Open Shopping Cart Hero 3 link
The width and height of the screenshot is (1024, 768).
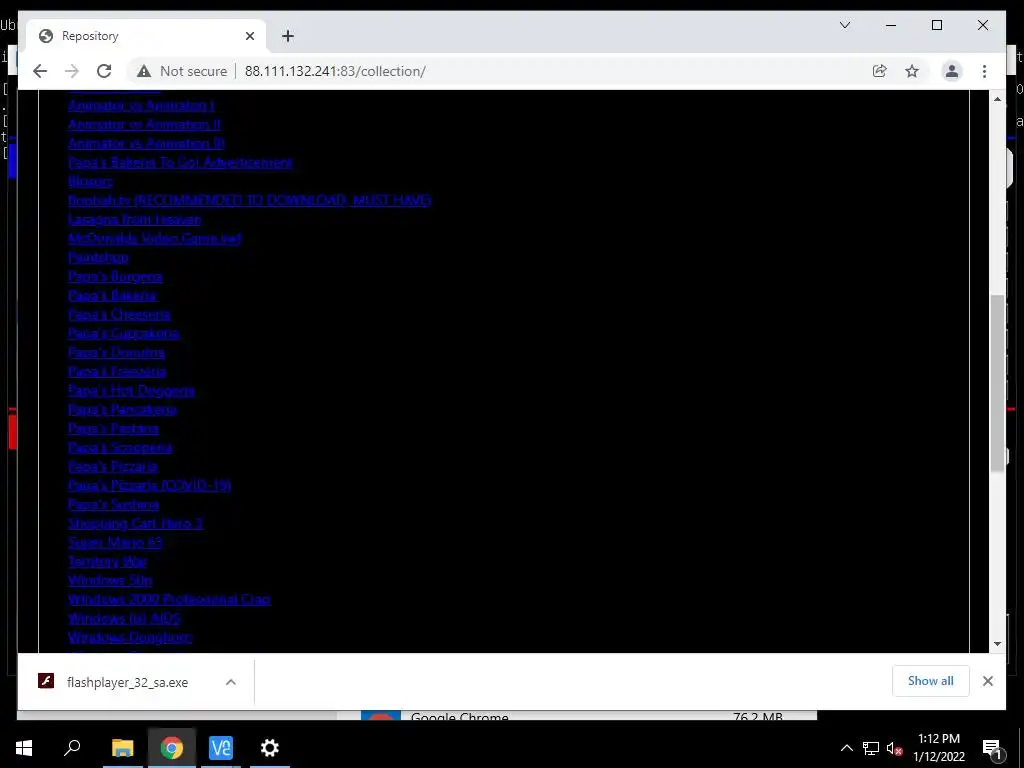[x=136, y=523]
